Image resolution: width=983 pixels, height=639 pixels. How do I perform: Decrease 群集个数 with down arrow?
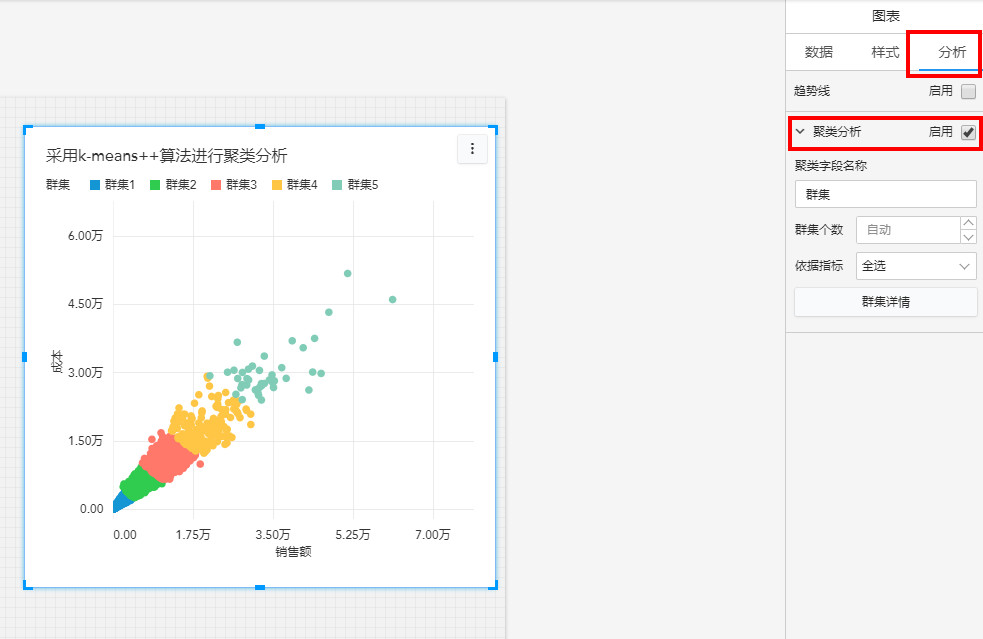click(968, 237)
